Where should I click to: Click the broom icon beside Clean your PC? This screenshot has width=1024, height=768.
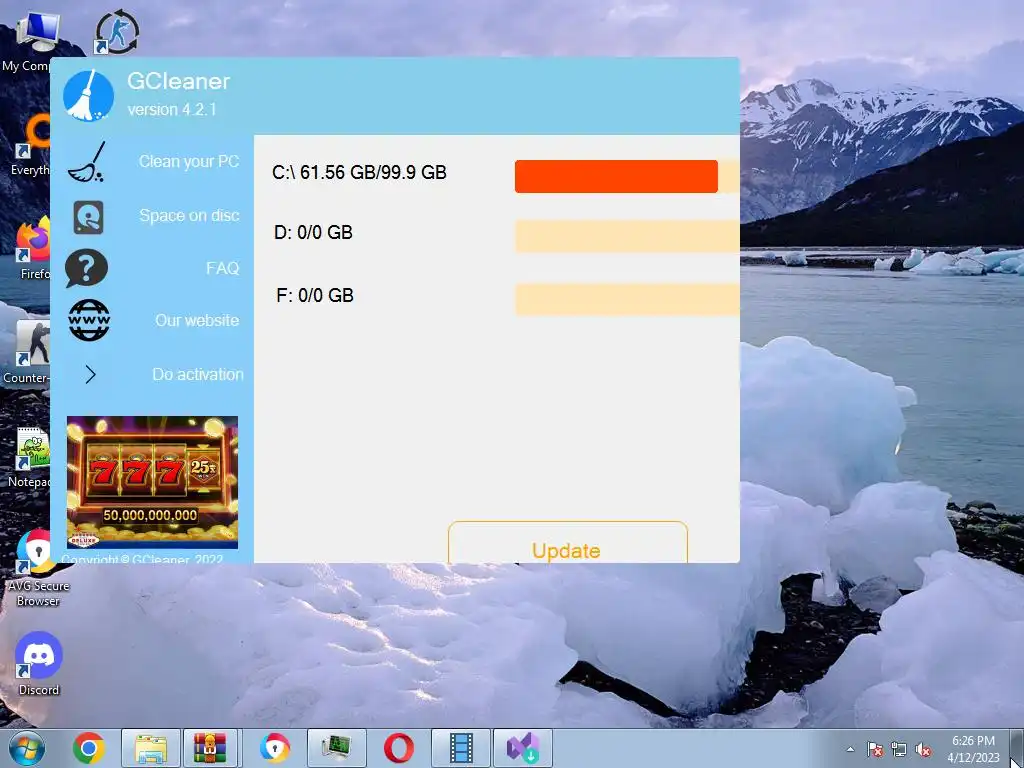[86, 161]
